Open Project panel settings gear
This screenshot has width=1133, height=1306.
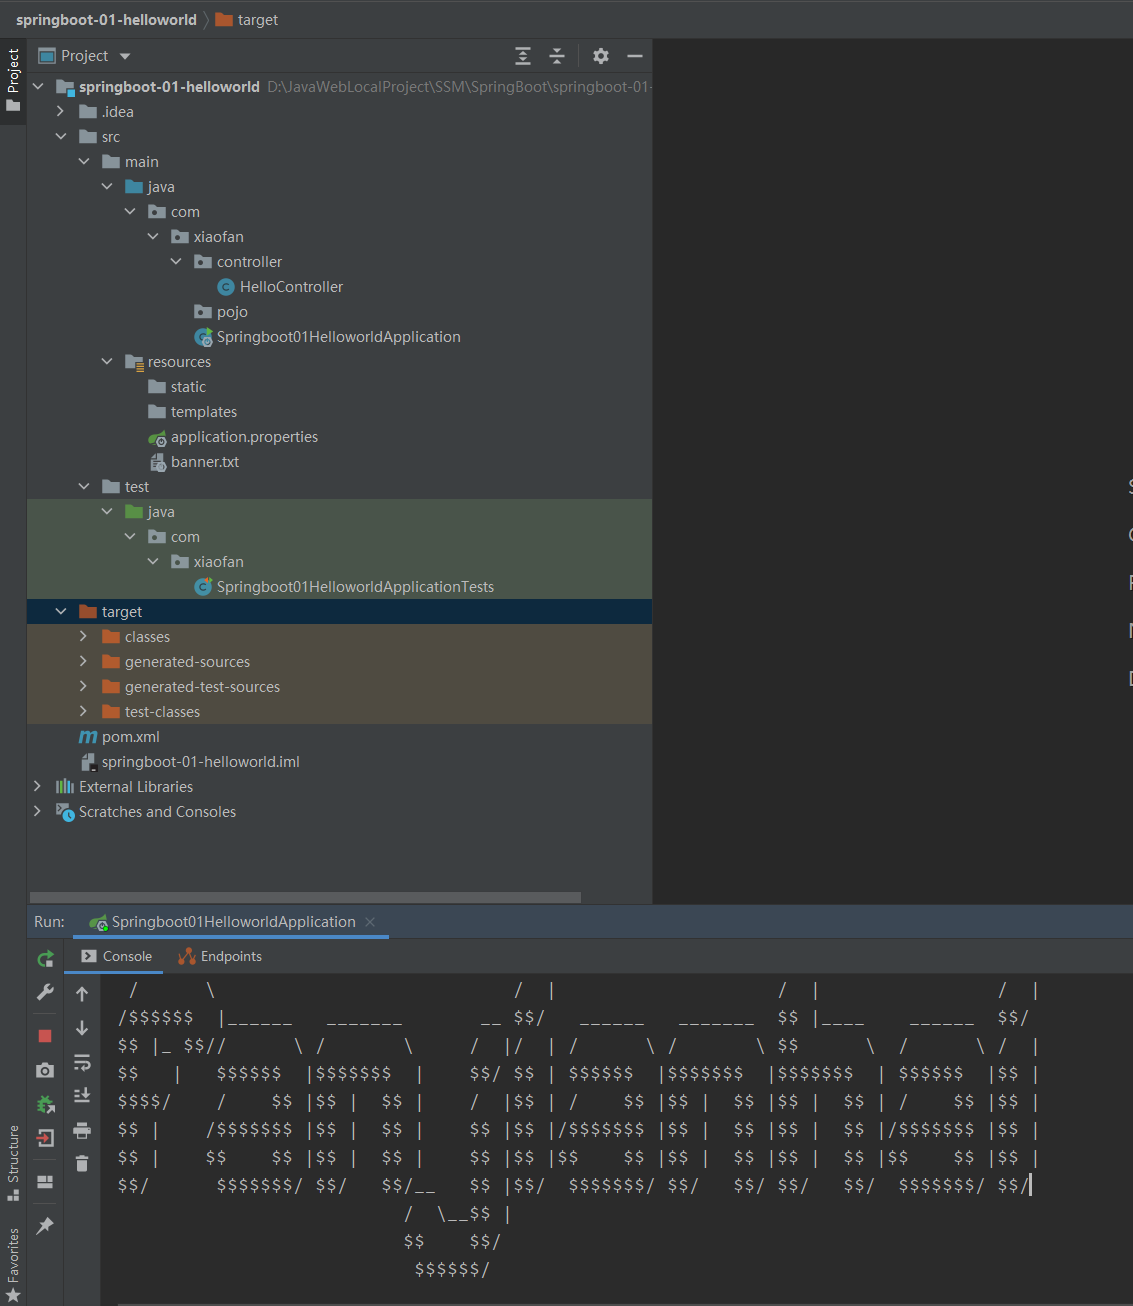[600, 56]
